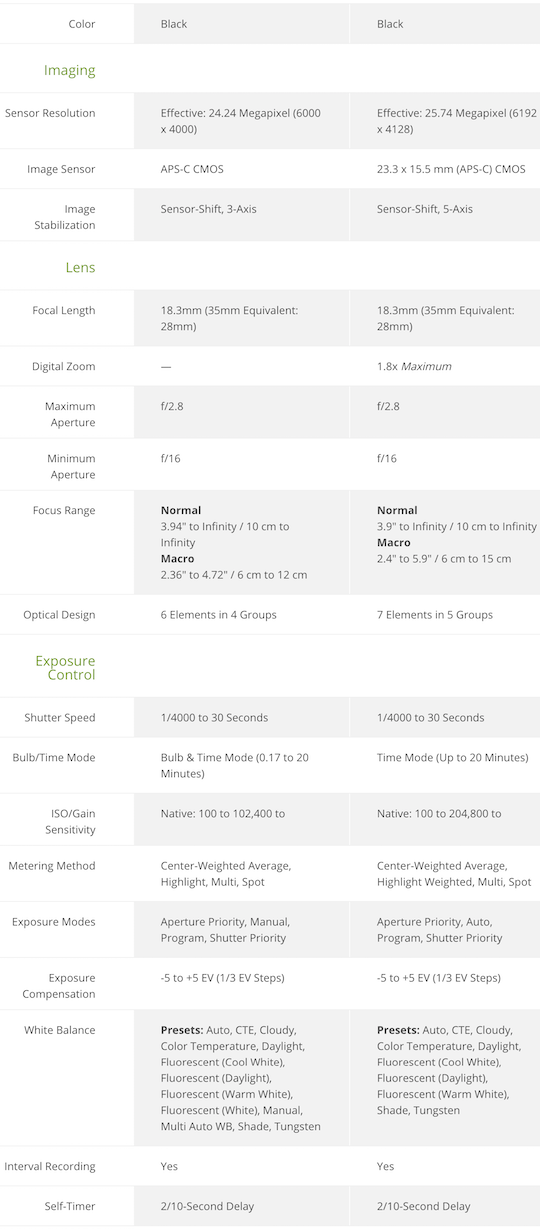Click the 24.24 Megapixel resolution value
The height and width of the screenshot is (1229, 540).
241,121
